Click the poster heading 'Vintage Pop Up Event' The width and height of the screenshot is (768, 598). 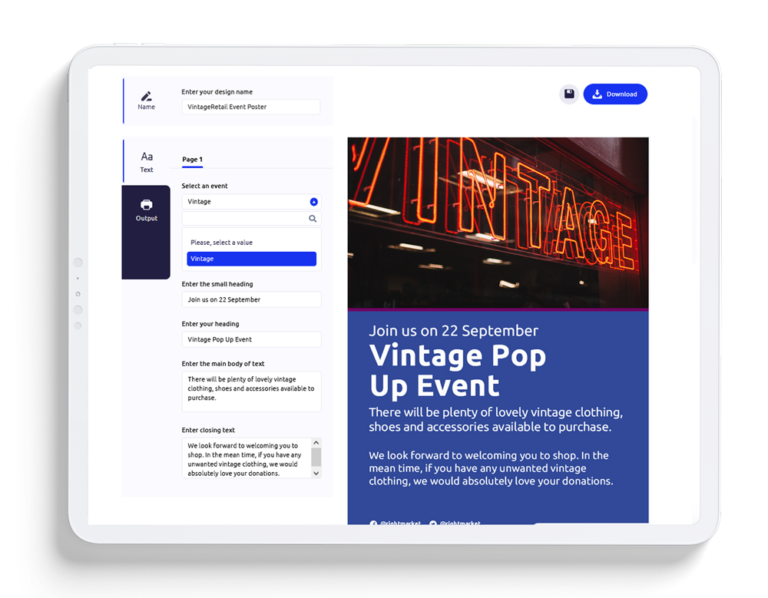pyautogui.click(x=458, y=370)
